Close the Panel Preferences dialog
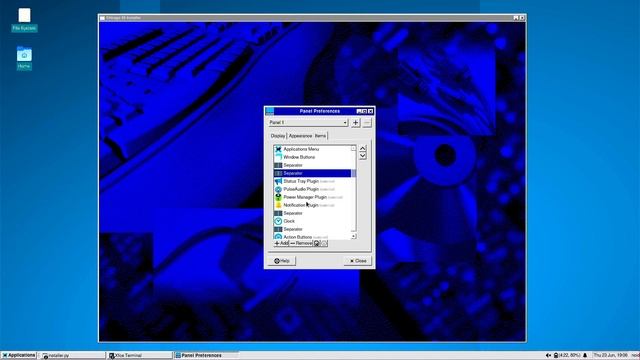640x360 pixels. point(358,261)
